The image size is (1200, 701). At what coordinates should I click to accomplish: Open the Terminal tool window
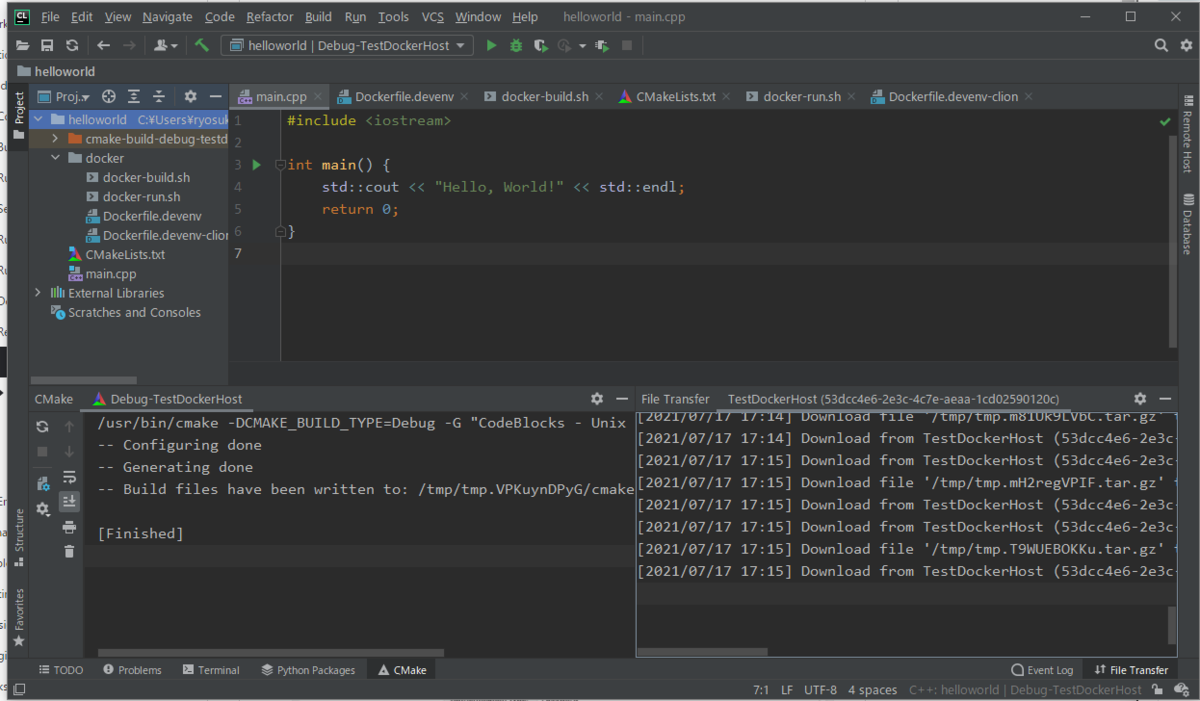(x=210, y=670)
